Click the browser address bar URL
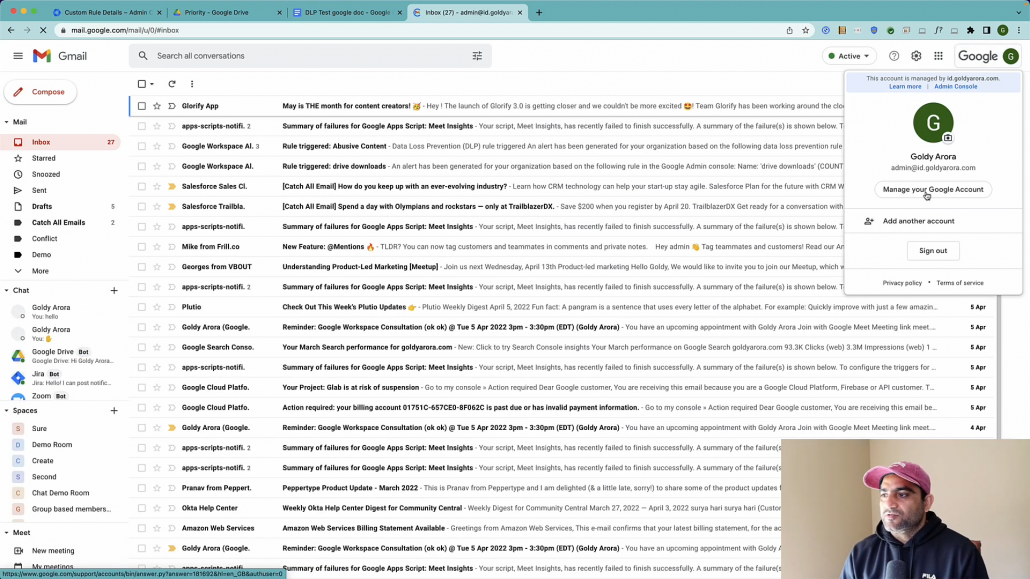 pyautogui.click(x=125, y=30)
